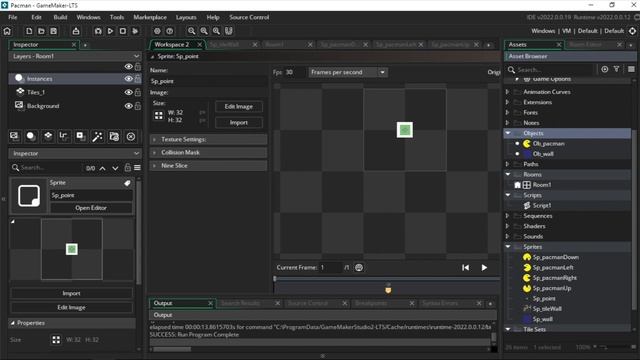Expand Animation Curves folder
The width and height of the screenshot is (640, 360).
[x=508, y=92]
